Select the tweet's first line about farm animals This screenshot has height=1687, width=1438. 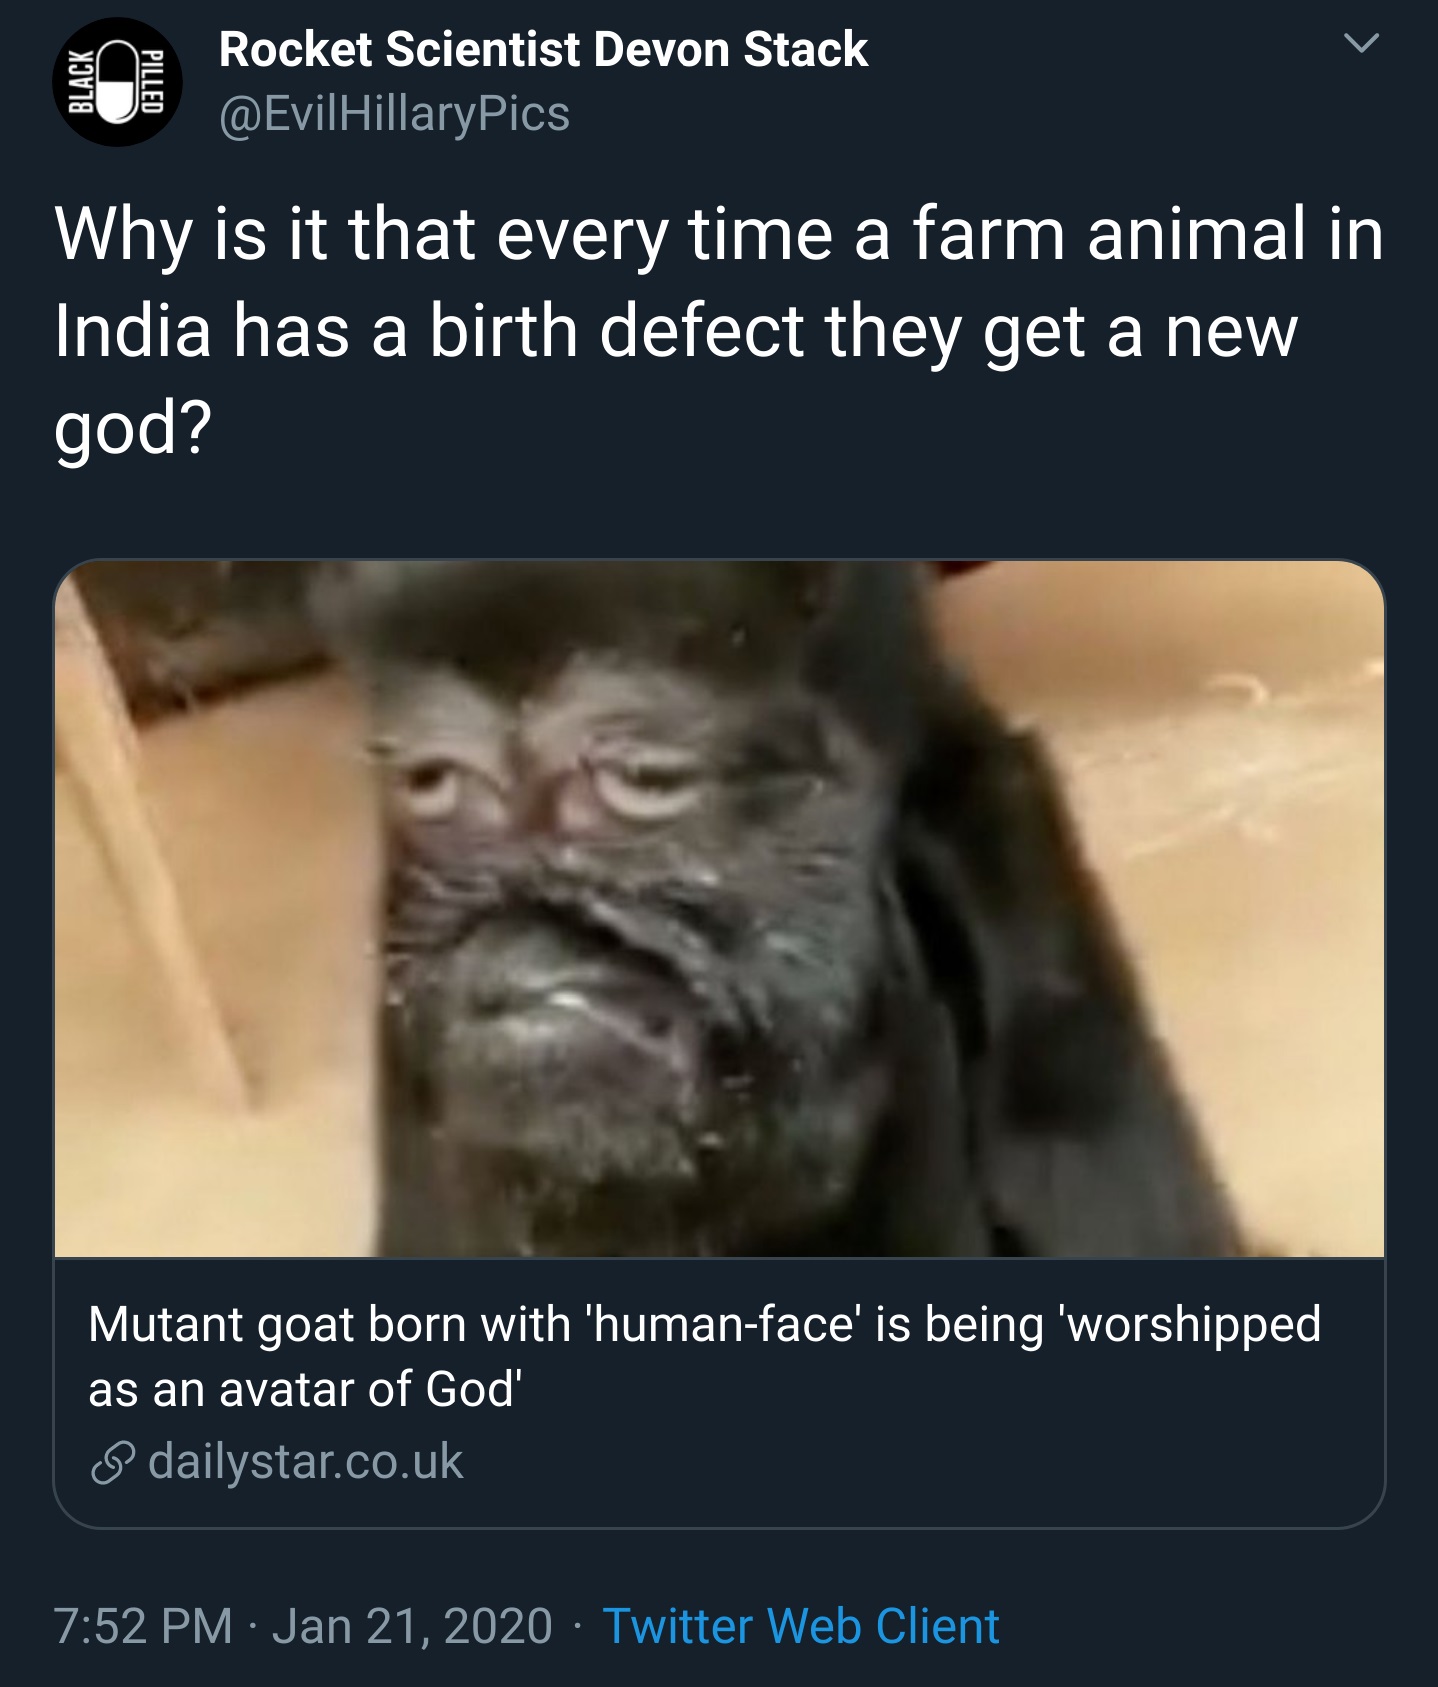point(719,234)
